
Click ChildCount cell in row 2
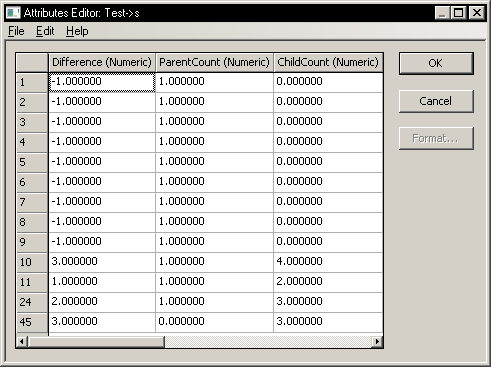328,102
